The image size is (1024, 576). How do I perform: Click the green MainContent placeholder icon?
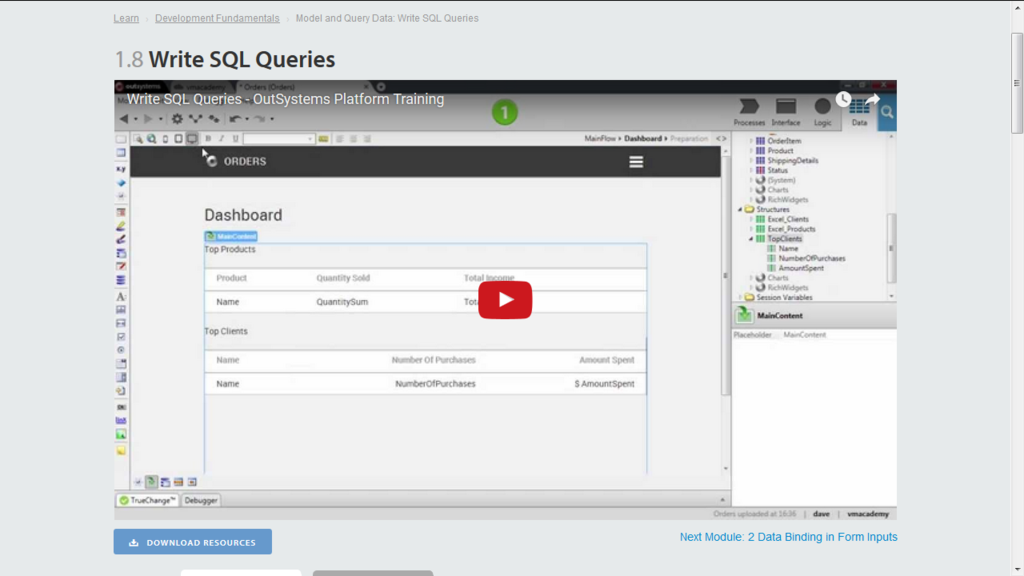point(744,313)
